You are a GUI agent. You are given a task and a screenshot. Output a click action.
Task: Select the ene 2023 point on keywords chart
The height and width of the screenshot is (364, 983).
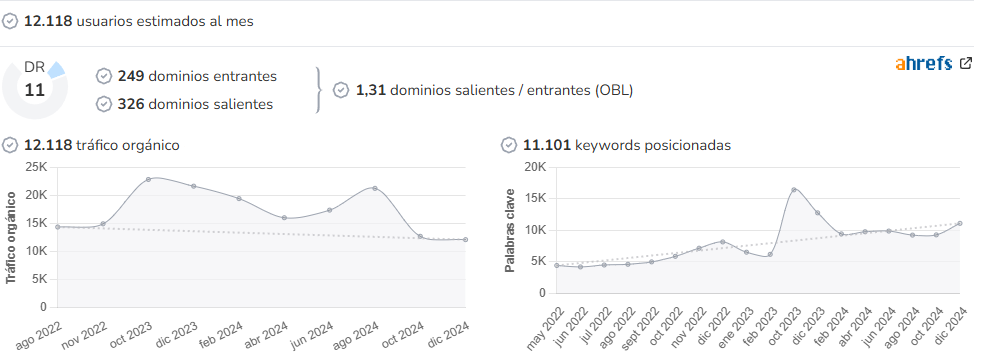(x=746, y=252)
